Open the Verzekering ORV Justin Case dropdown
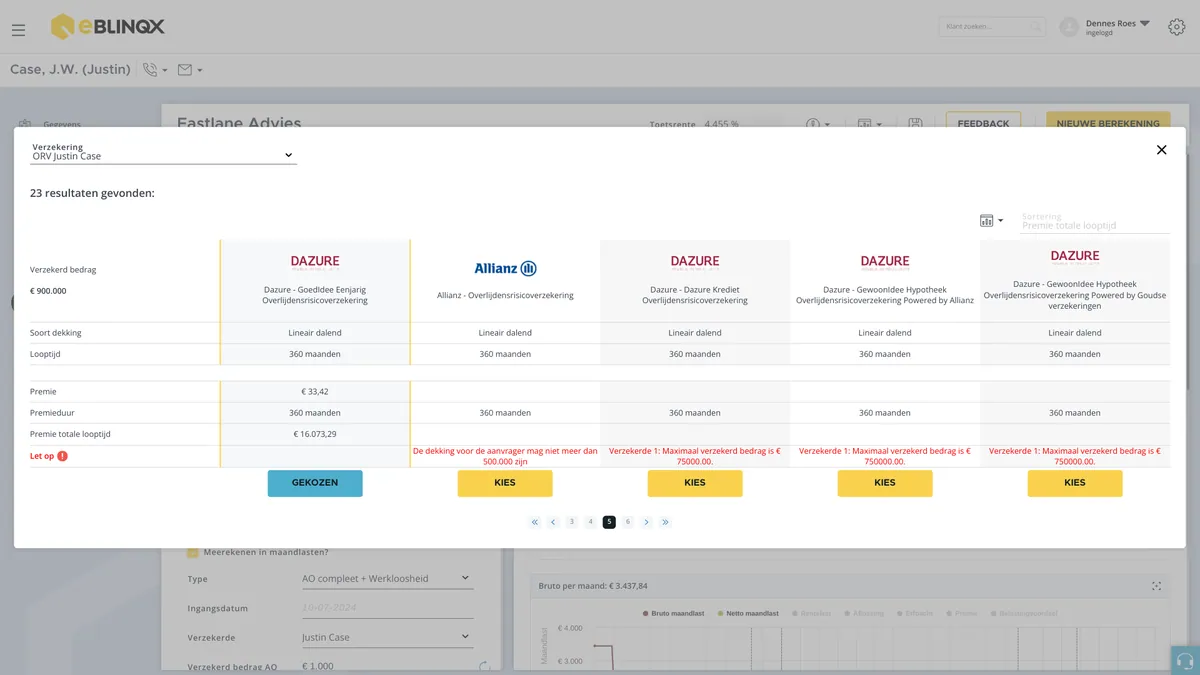The image size is (1200, 675). coord(163,152)
